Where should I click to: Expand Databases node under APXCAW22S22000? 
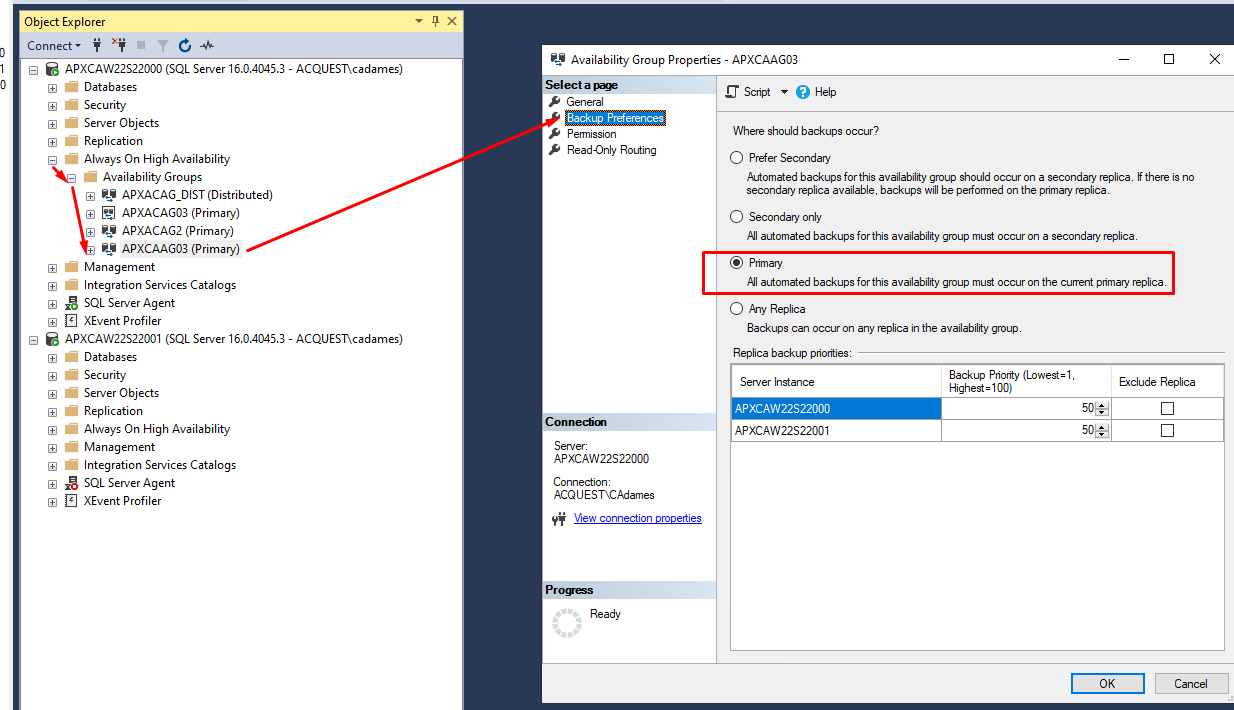coord(53,88)
